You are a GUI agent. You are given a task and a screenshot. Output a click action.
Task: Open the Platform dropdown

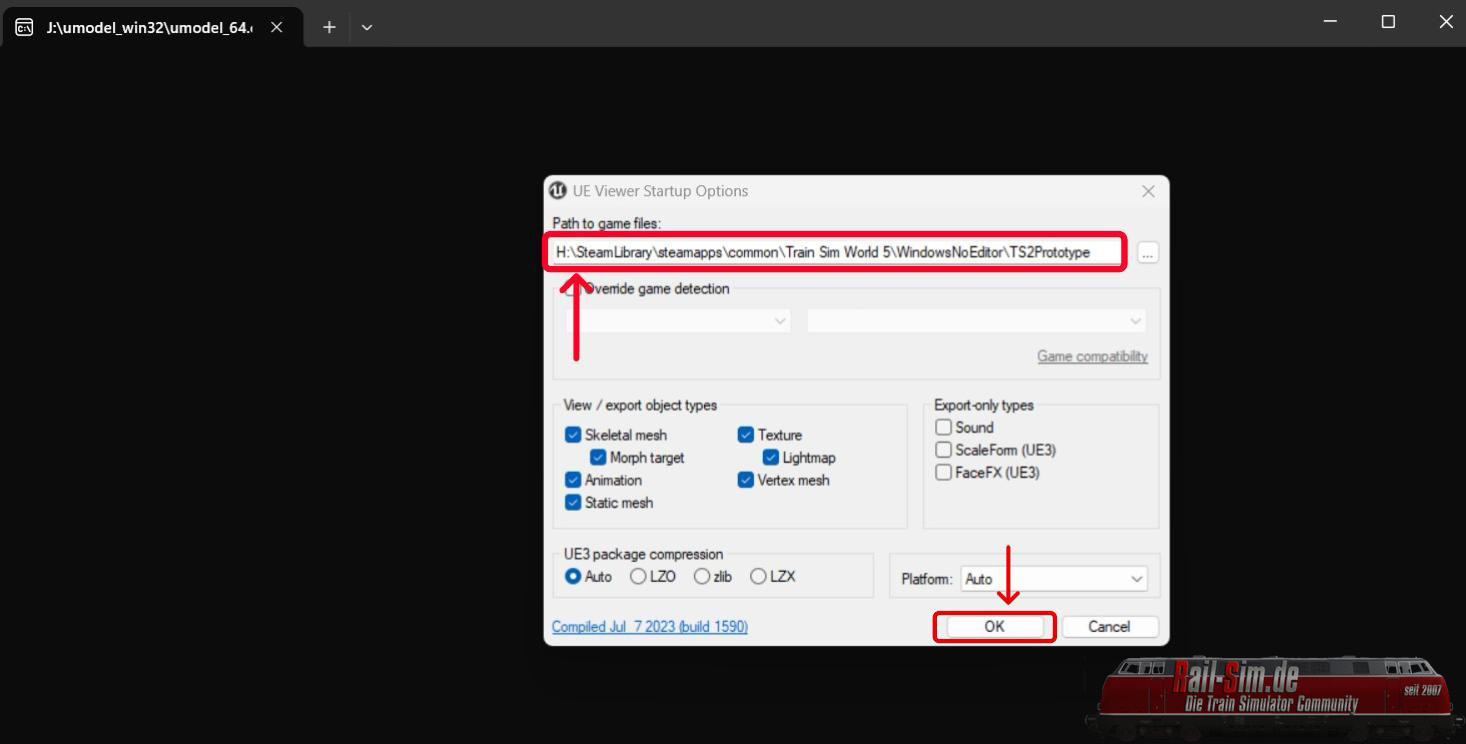(x=1054, y=579)
